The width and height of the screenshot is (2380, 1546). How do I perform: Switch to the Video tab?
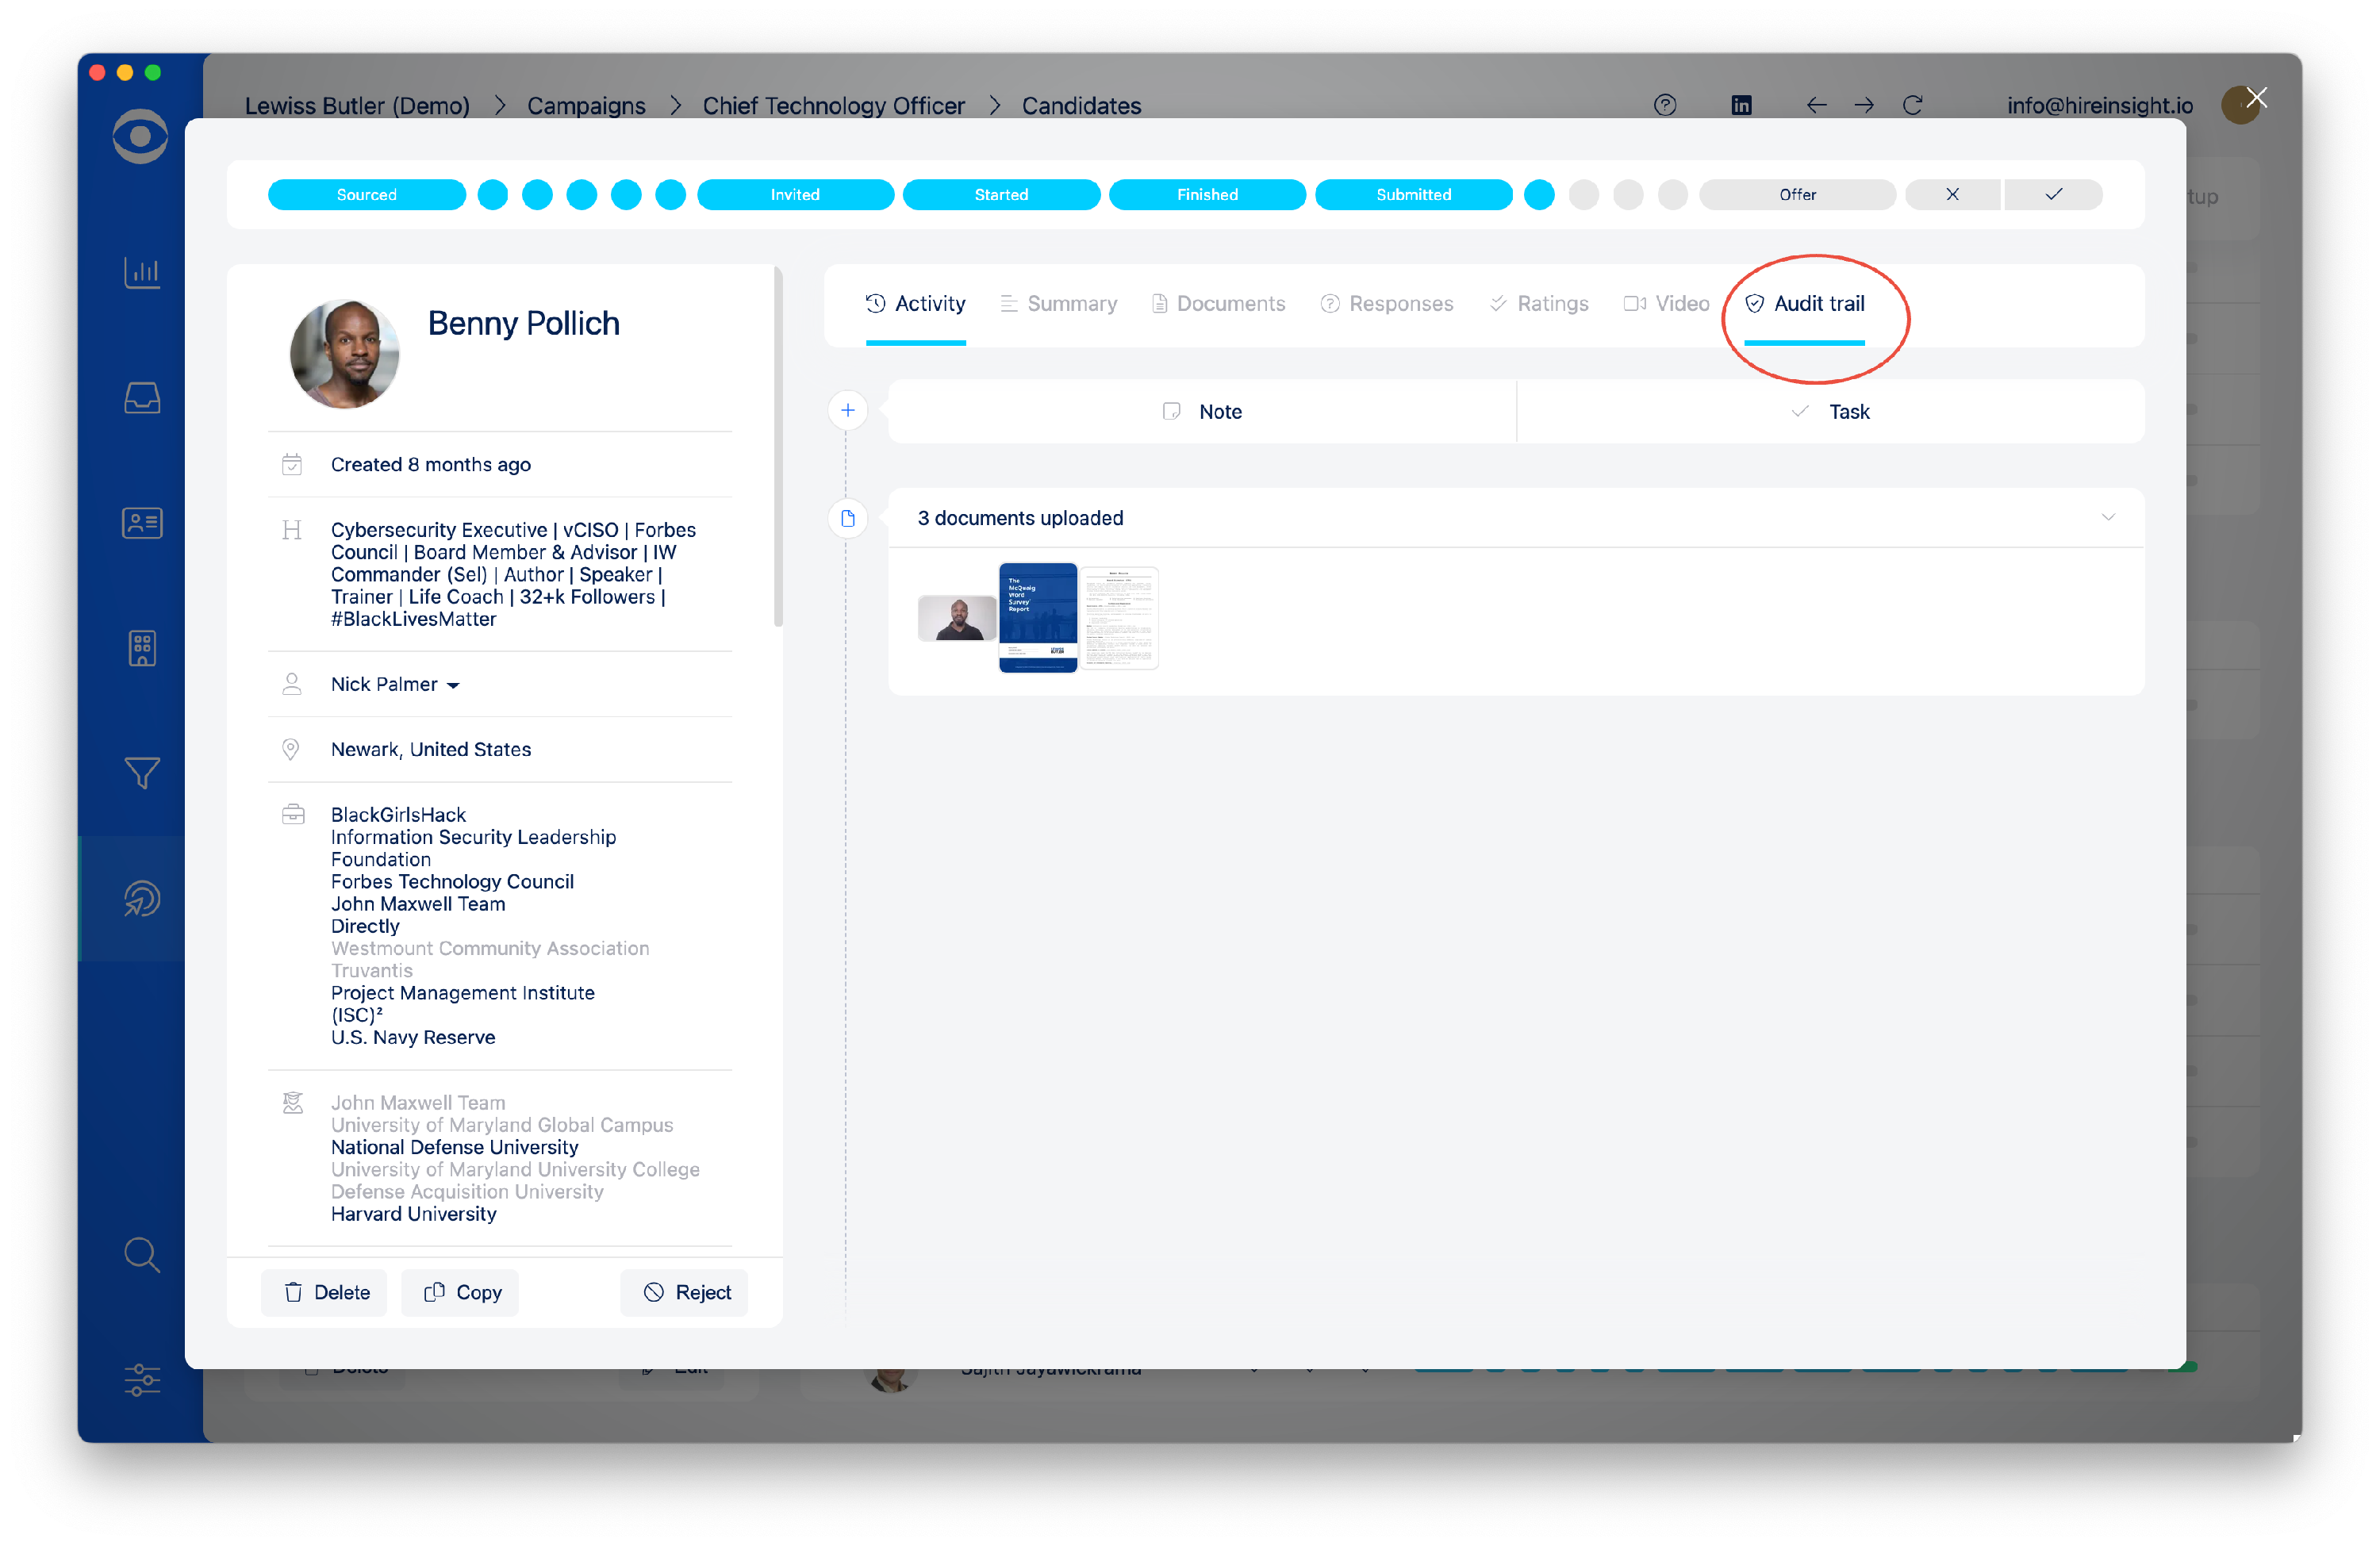point(1666,303)
